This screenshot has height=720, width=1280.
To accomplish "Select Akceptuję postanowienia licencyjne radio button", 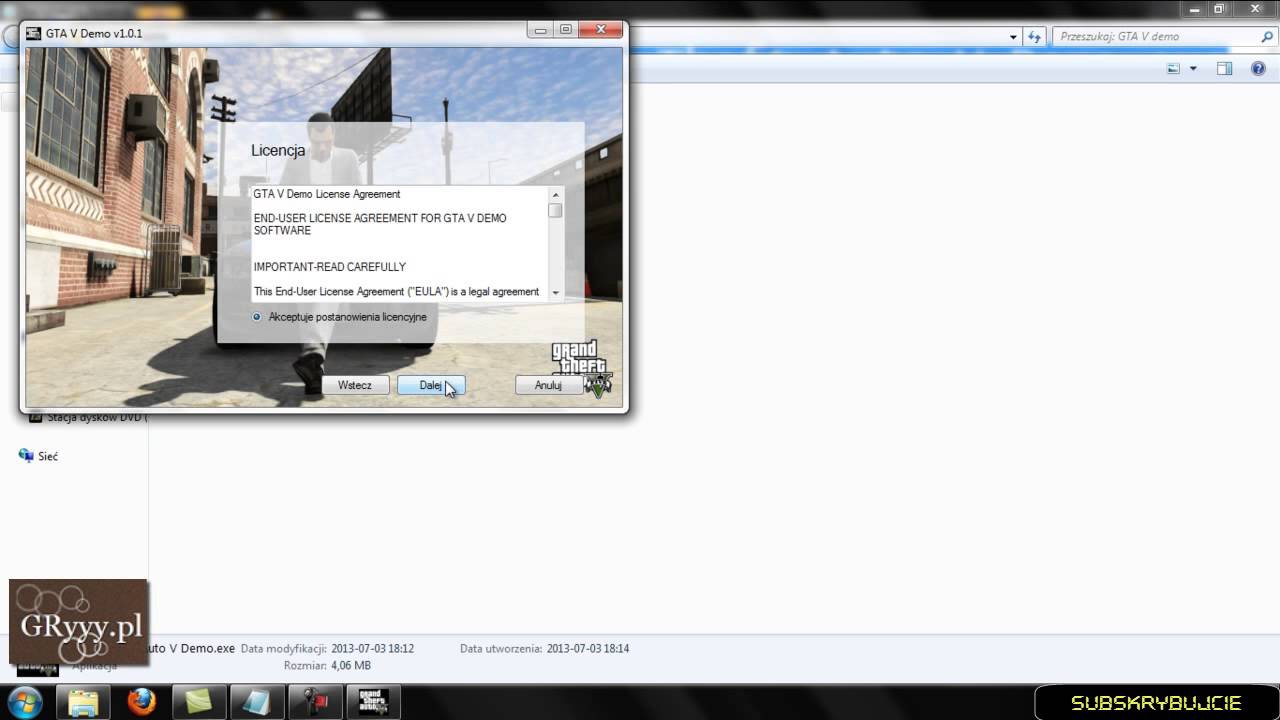I will click(x=257, y=317).
